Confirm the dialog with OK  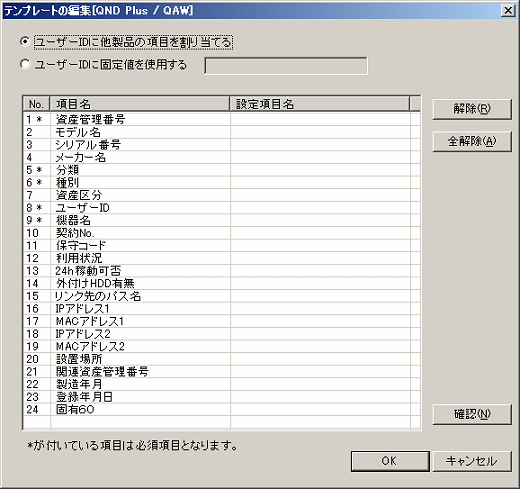tap(390, 461)
